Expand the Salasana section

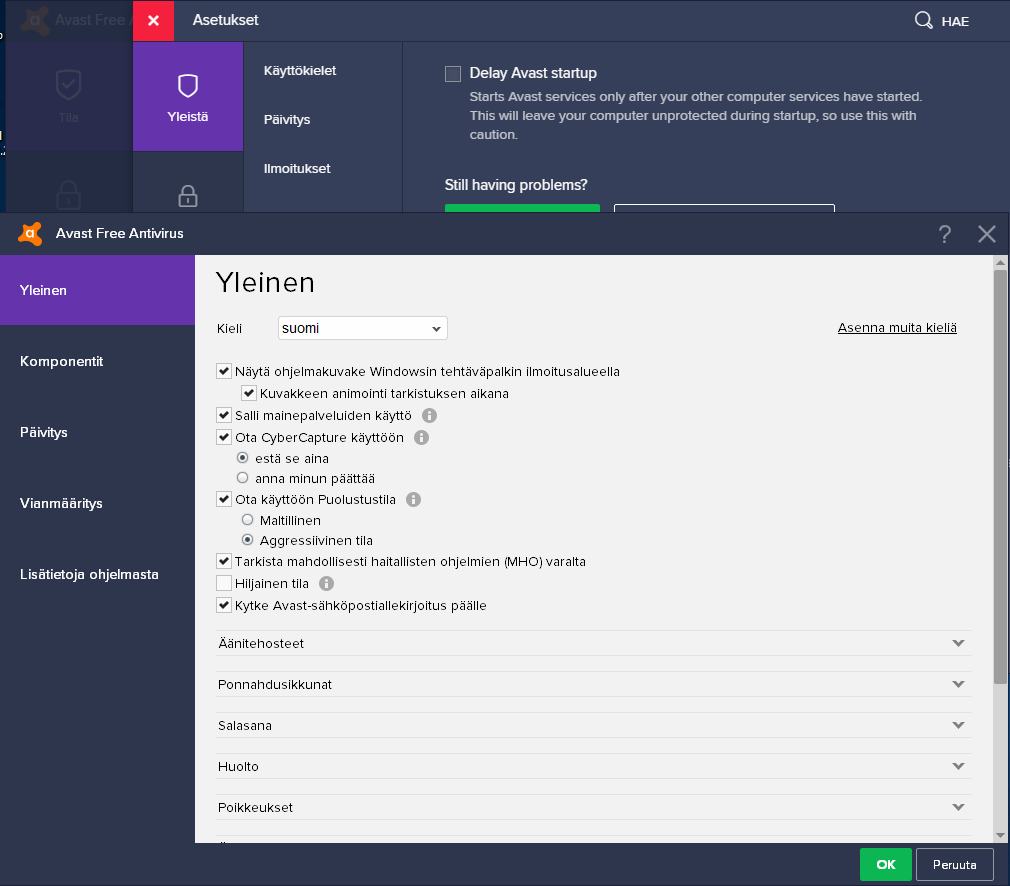(594, 726)
